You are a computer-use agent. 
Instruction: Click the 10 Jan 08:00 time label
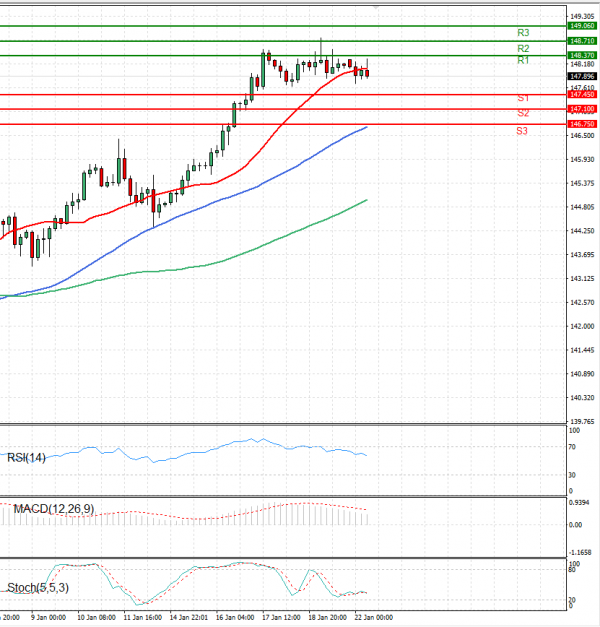tap(96, 618)
